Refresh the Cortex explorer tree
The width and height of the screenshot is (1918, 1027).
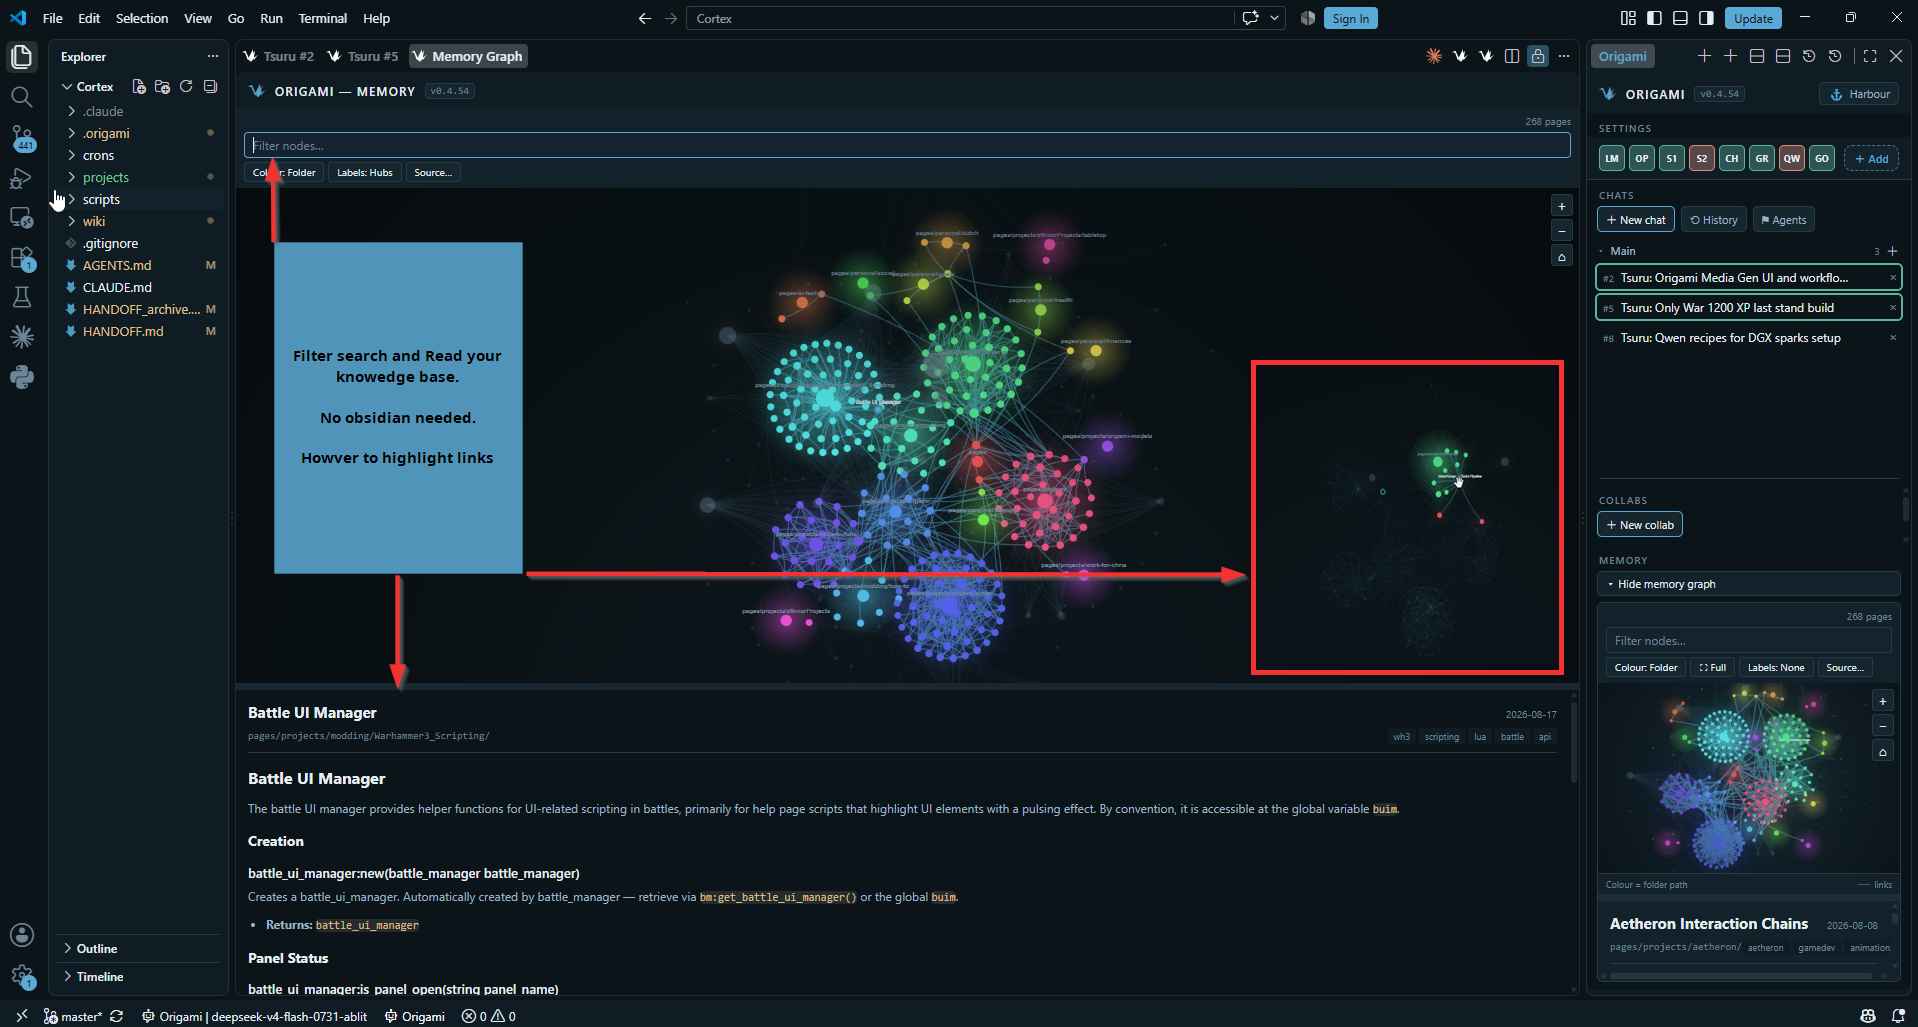click(186, 87)
